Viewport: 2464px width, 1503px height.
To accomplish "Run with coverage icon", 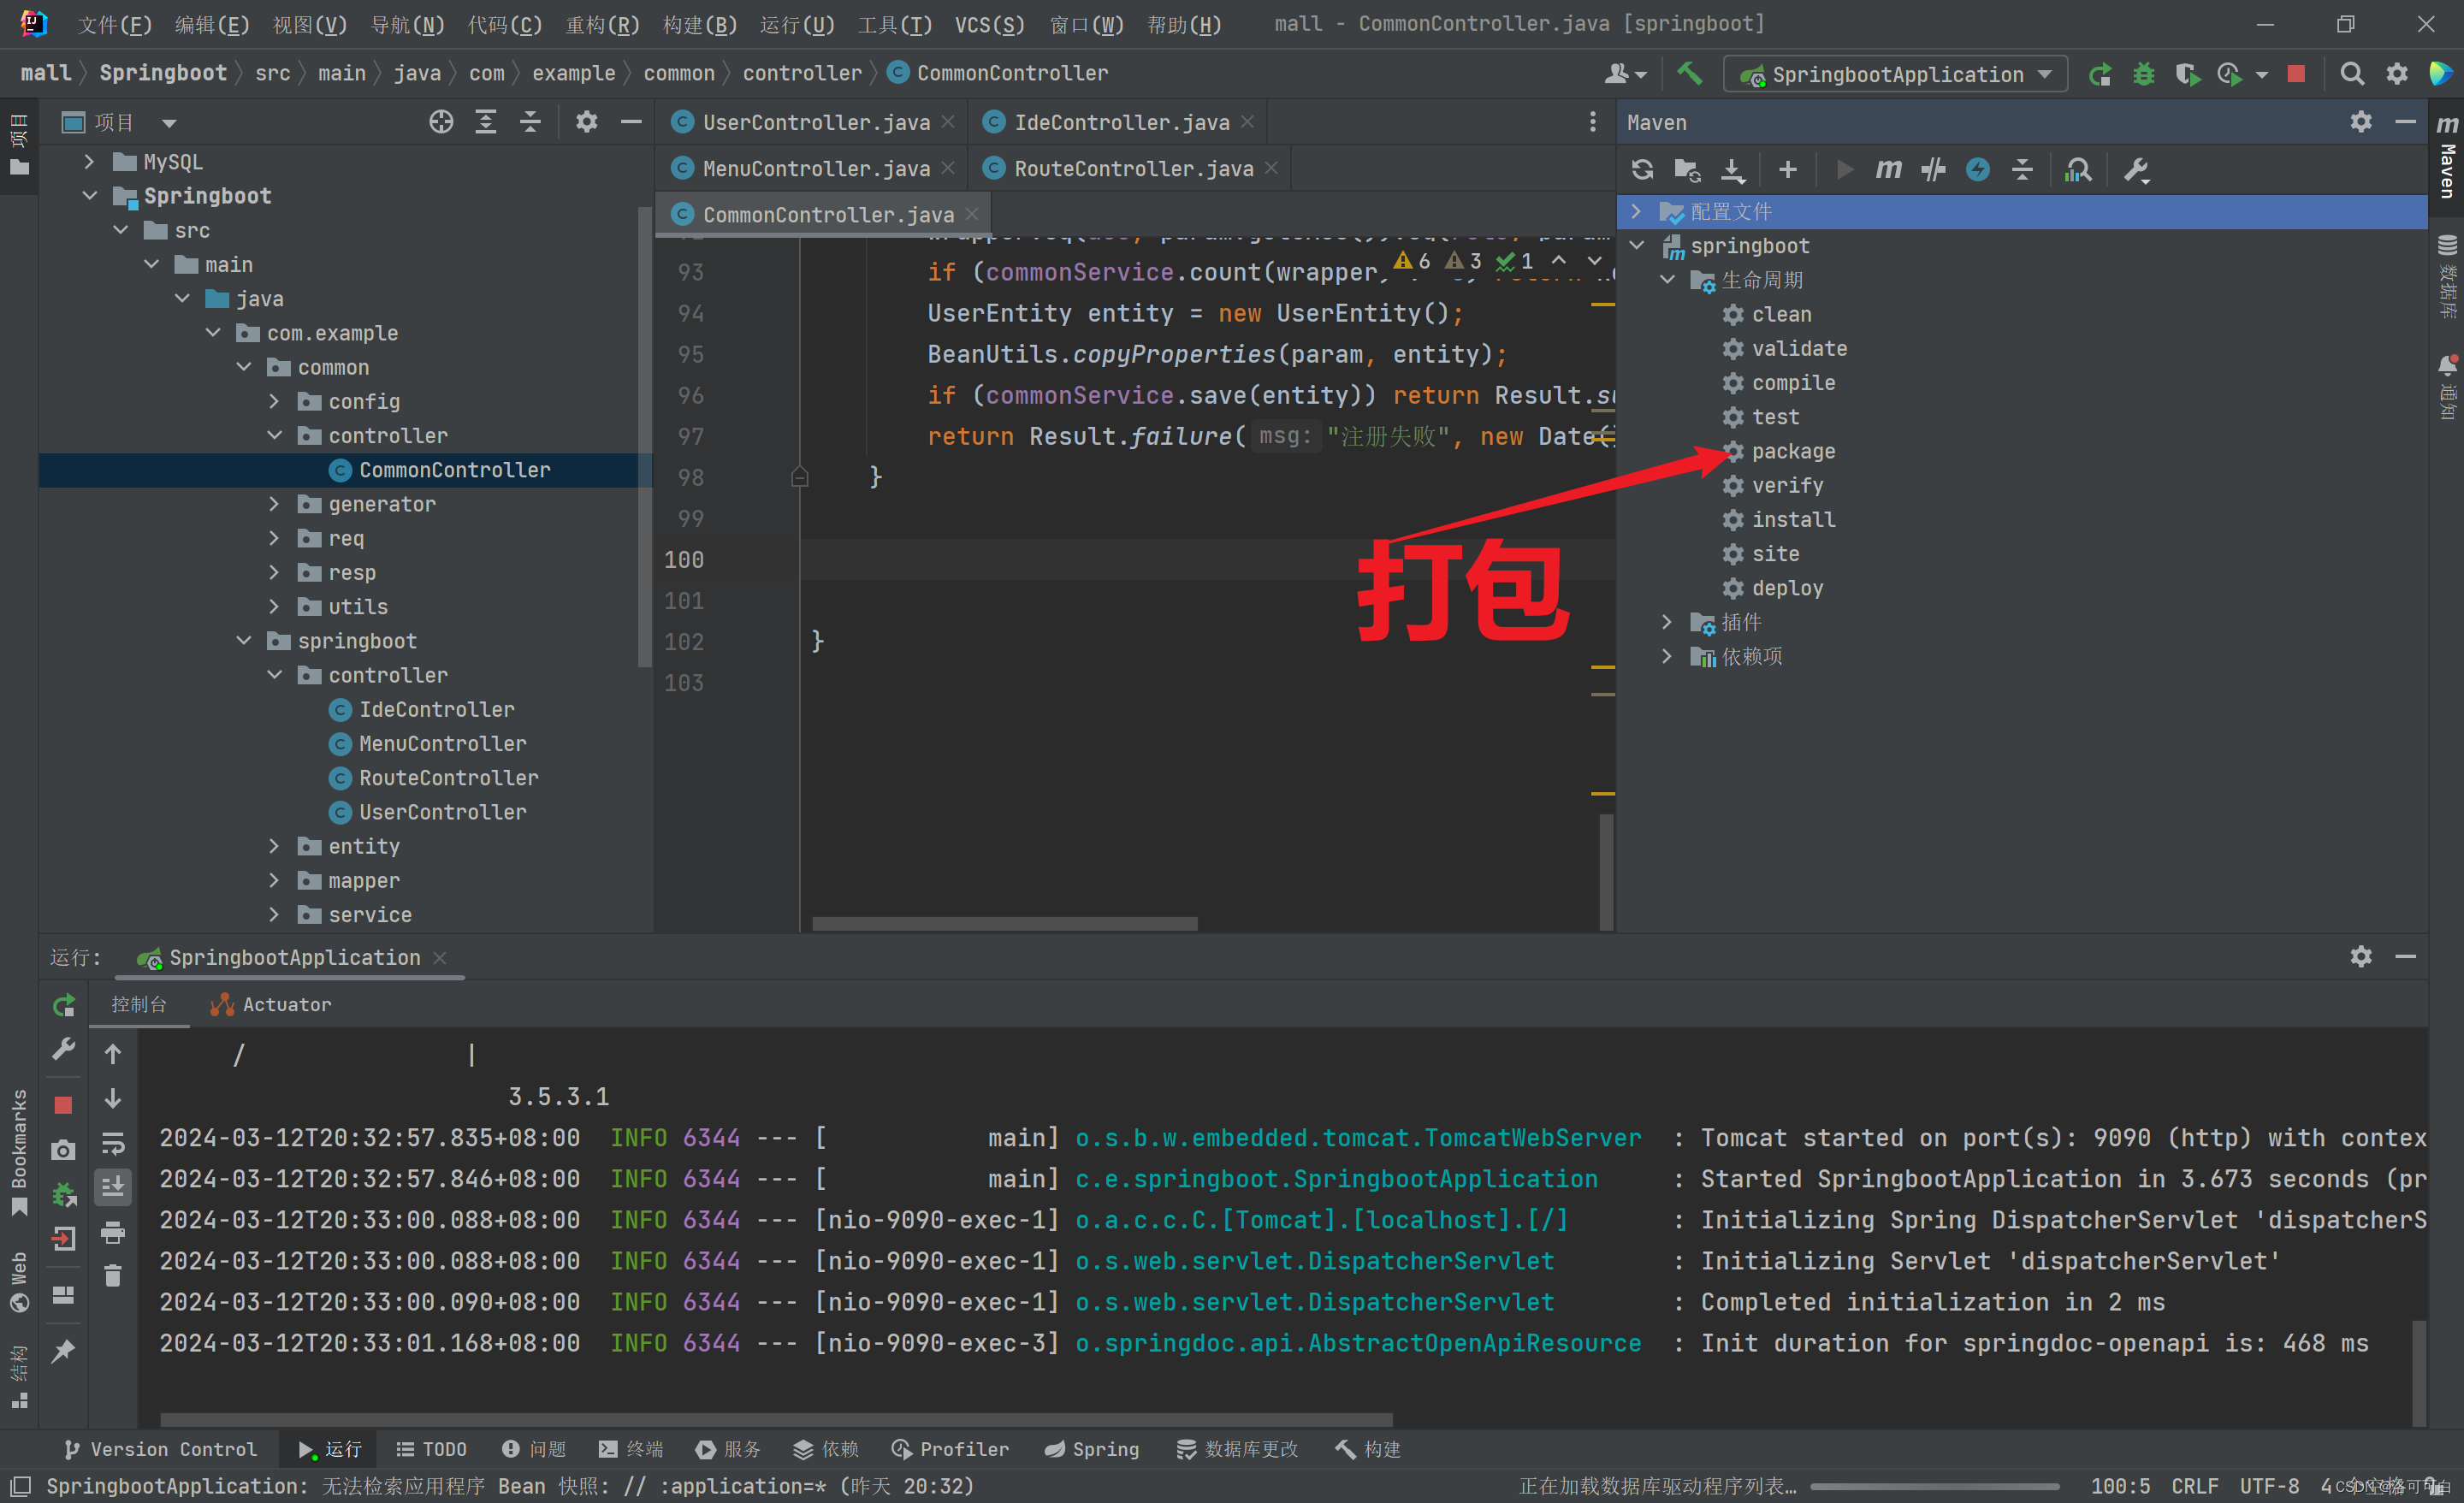I will [x=2188, y=74].
